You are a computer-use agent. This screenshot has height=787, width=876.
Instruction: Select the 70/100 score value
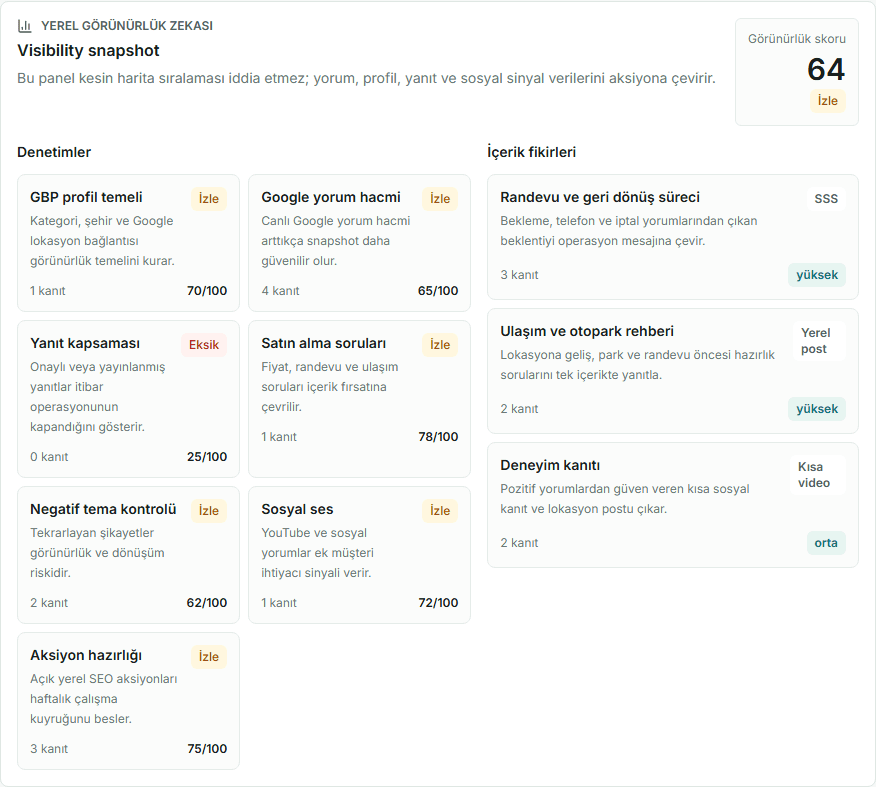(x=207, y=291)
